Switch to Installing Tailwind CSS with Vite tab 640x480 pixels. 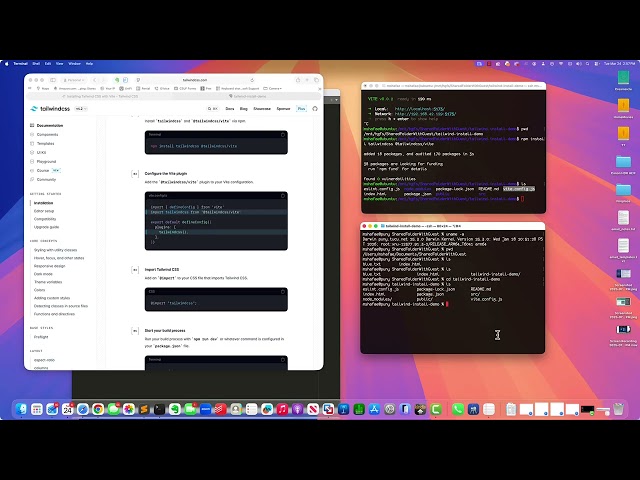100,96
